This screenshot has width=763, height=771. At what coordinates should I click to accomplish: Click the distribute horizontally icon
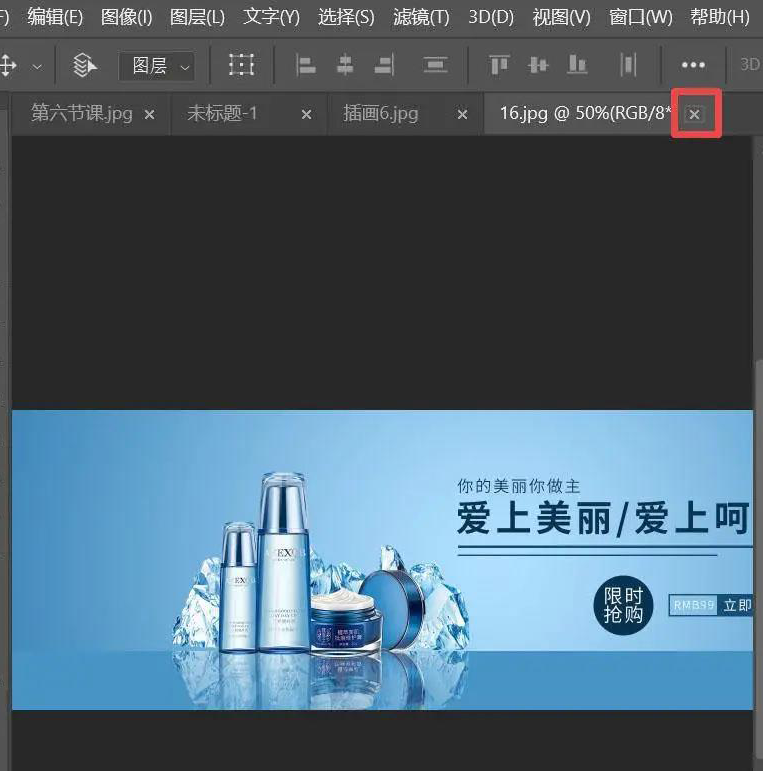628,65
